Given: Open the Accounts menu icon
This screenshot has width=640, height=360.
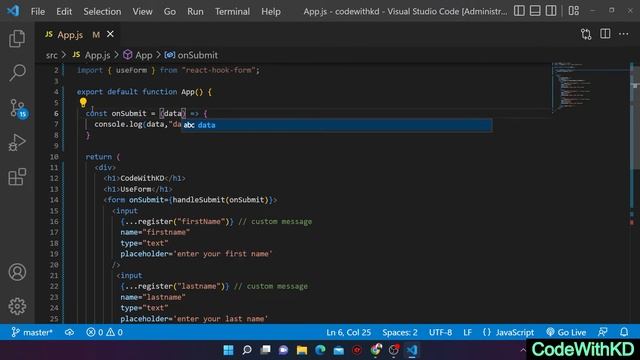Looking at the screenshot, I should pos(17,272).
